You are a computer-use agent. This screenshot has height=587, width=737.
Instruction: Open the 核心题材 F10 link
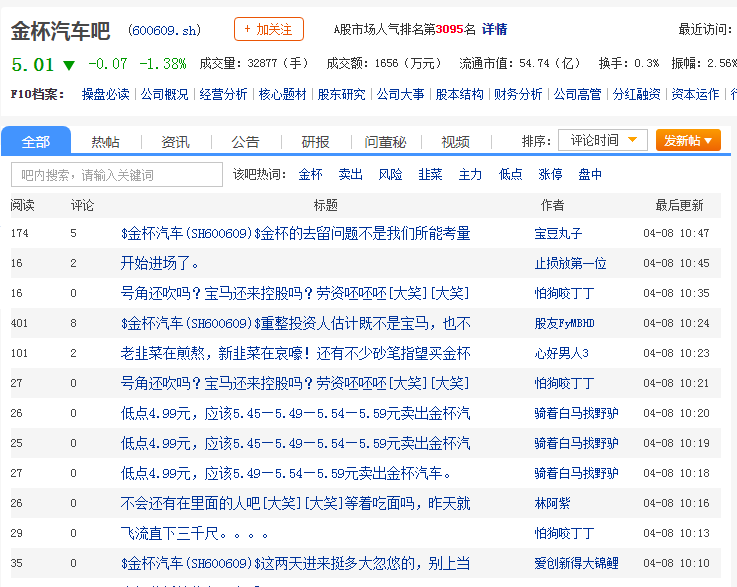coord(282,94)
